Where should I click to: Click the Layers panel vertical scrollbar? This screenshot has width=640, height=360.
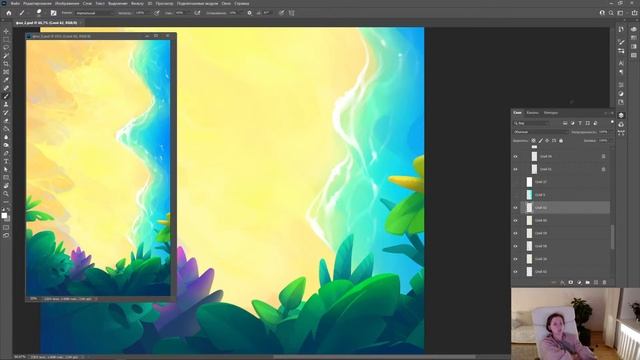[x=612, y=237]
